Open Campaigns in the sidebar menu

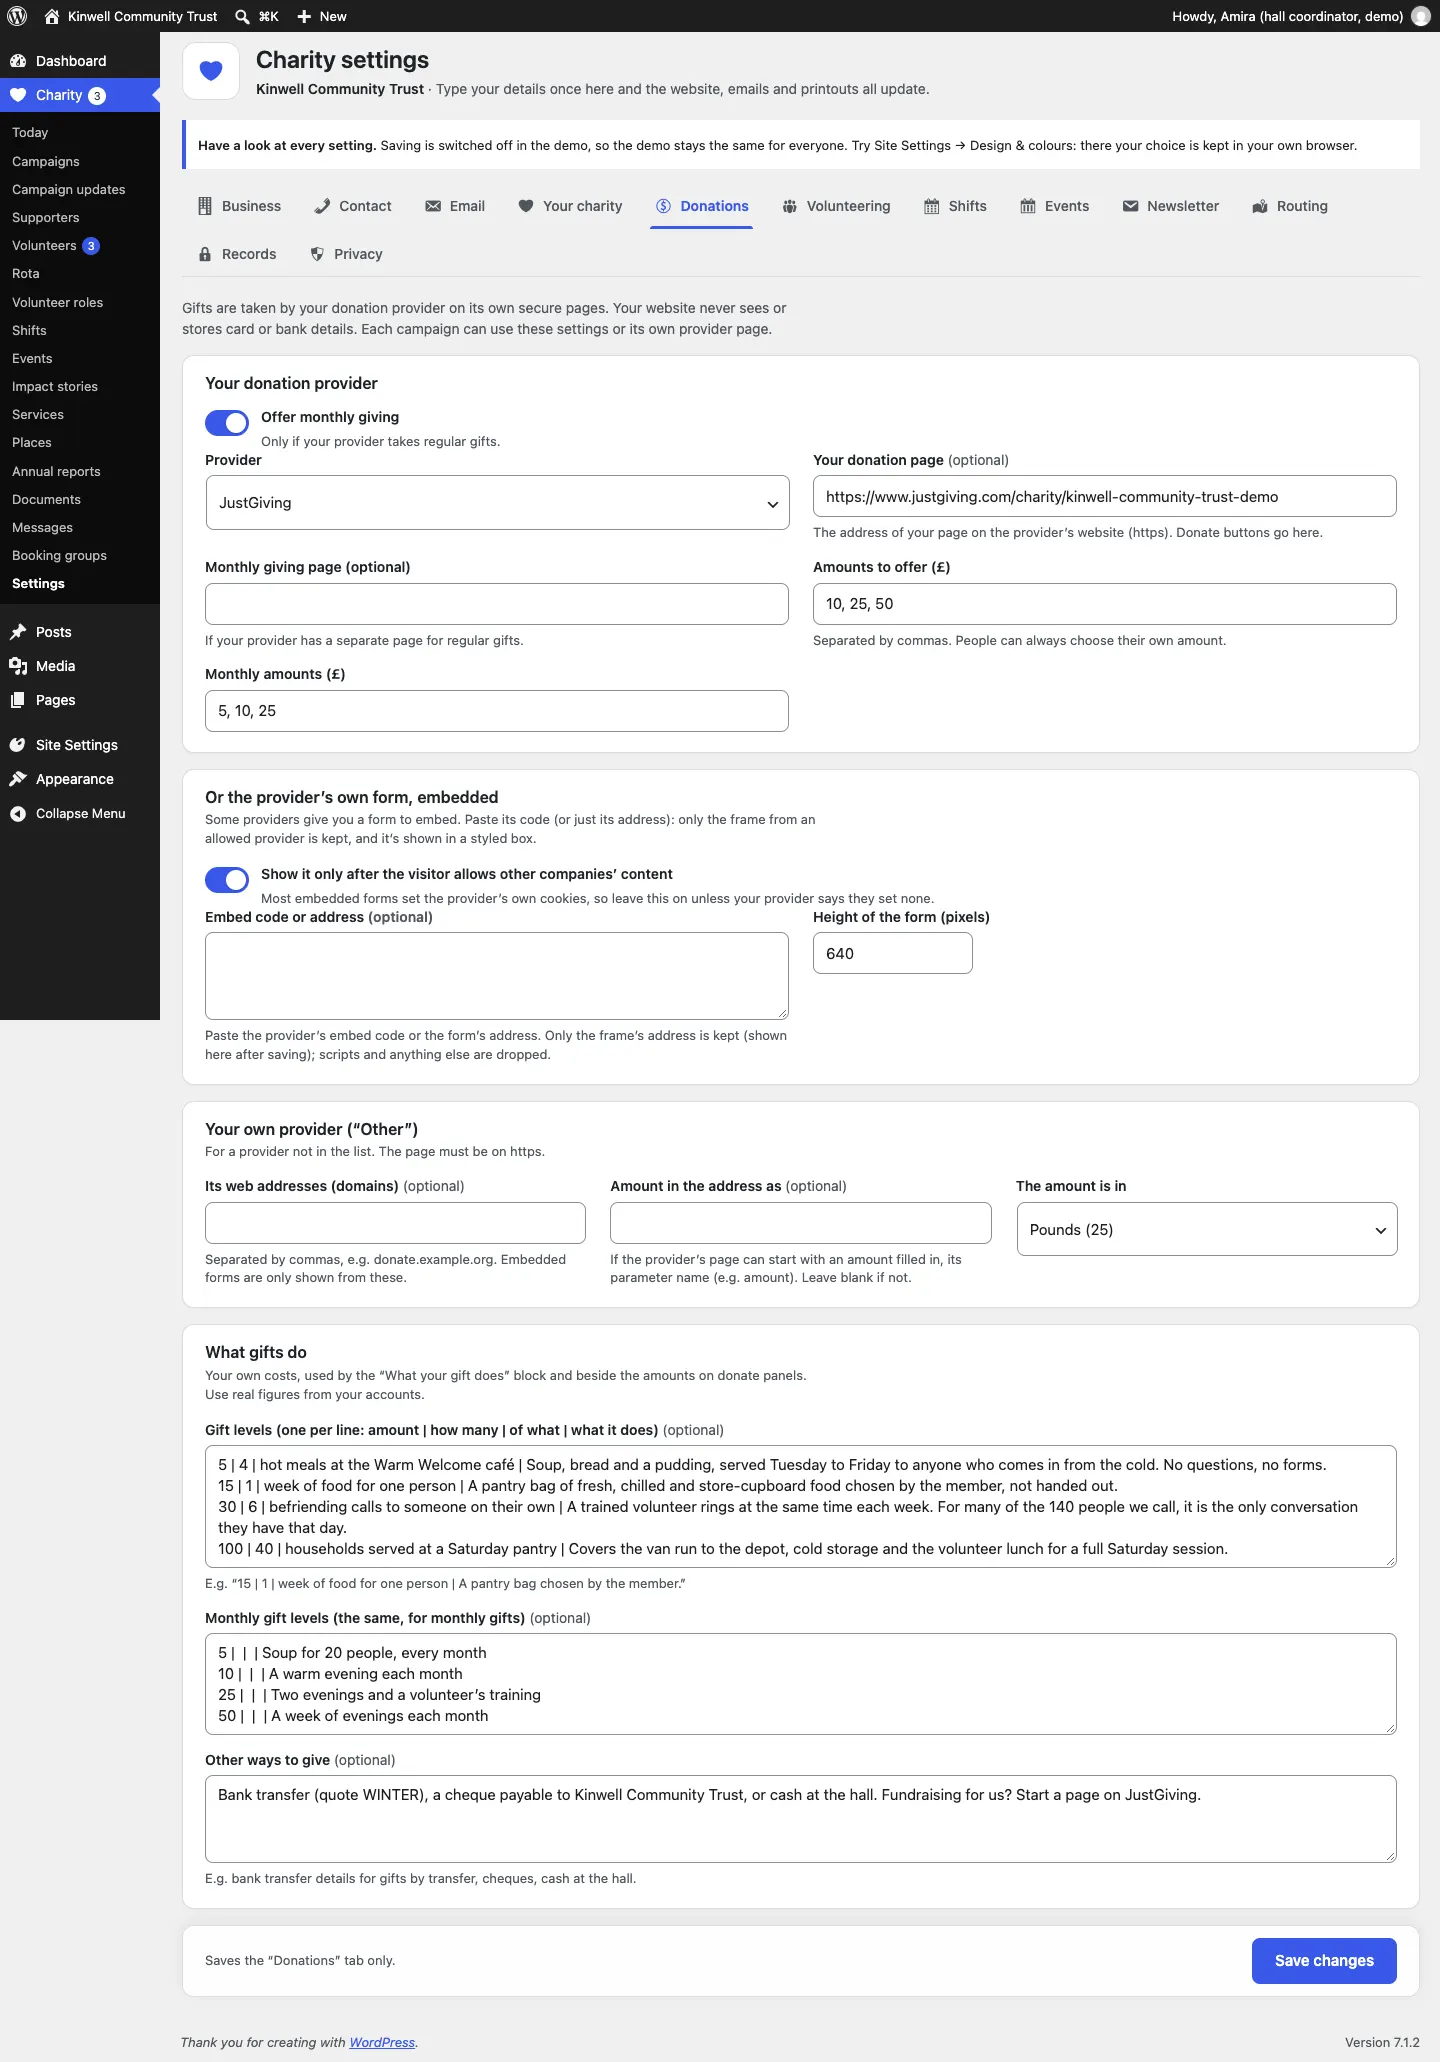(x=46, y=161)
